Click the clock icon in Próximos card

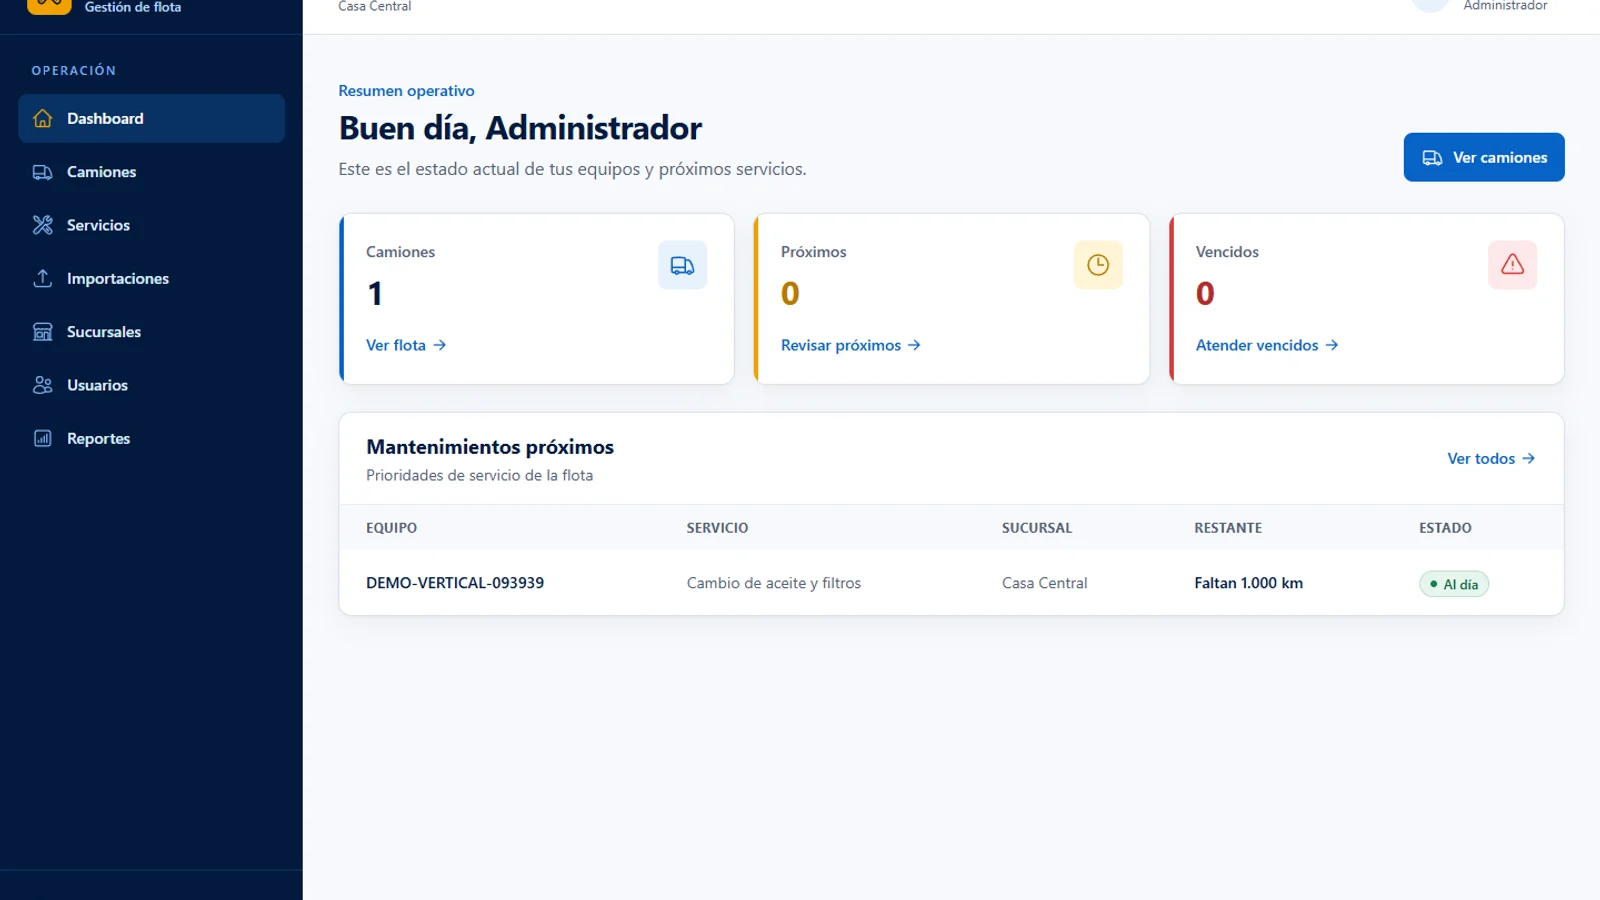coord(1098,265)
